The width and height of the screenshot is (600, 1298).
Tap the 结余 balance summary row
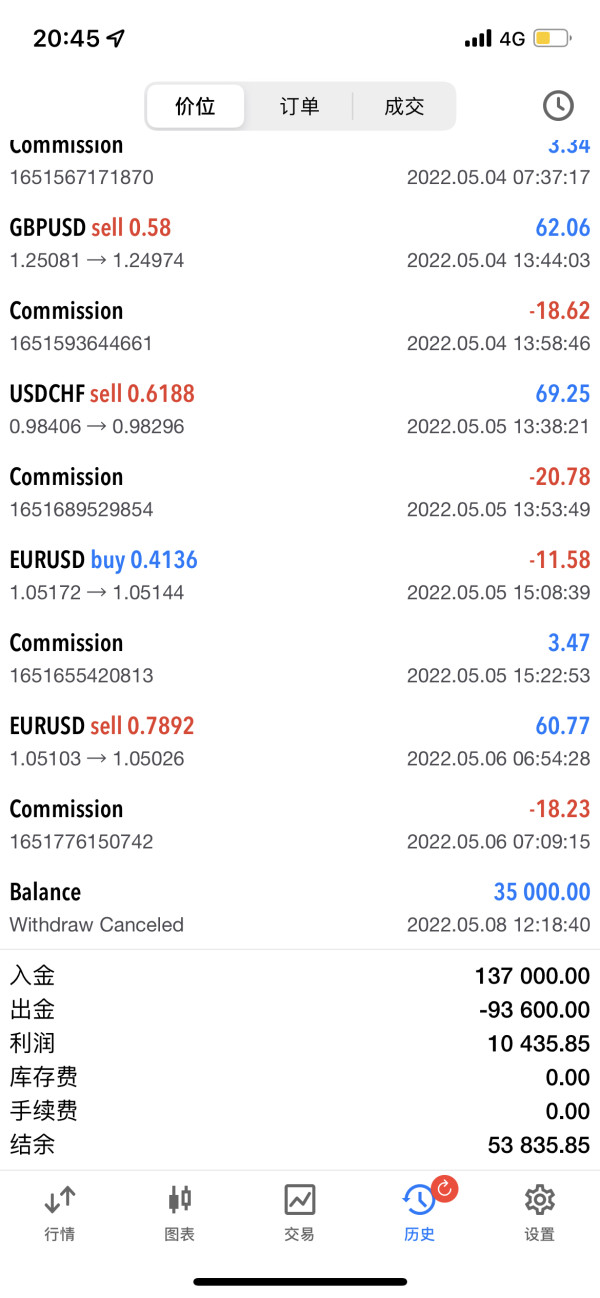[x=300, y=1145]
